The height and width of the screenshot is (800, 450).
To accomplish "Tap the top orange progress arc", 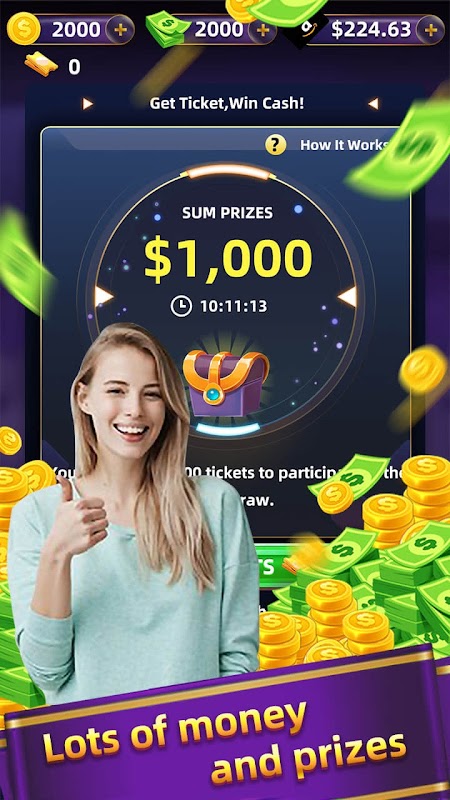I will tap(228, 172).
